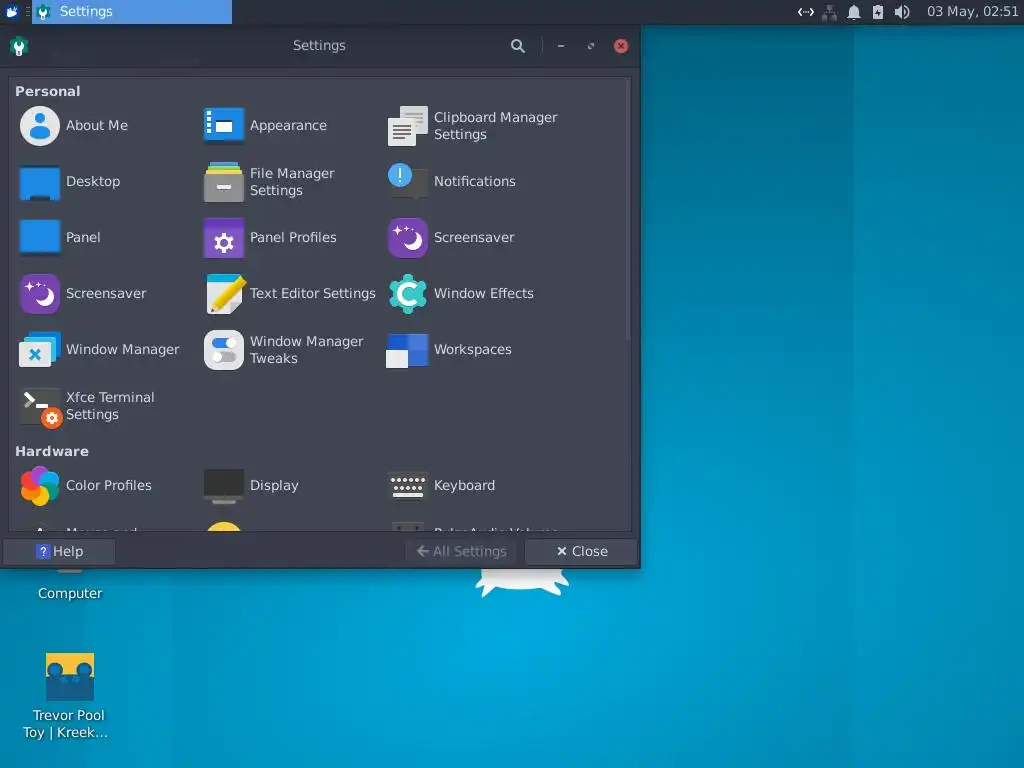Click the Personal section heading
1024x768 pixels.
[x=48, y=91]
